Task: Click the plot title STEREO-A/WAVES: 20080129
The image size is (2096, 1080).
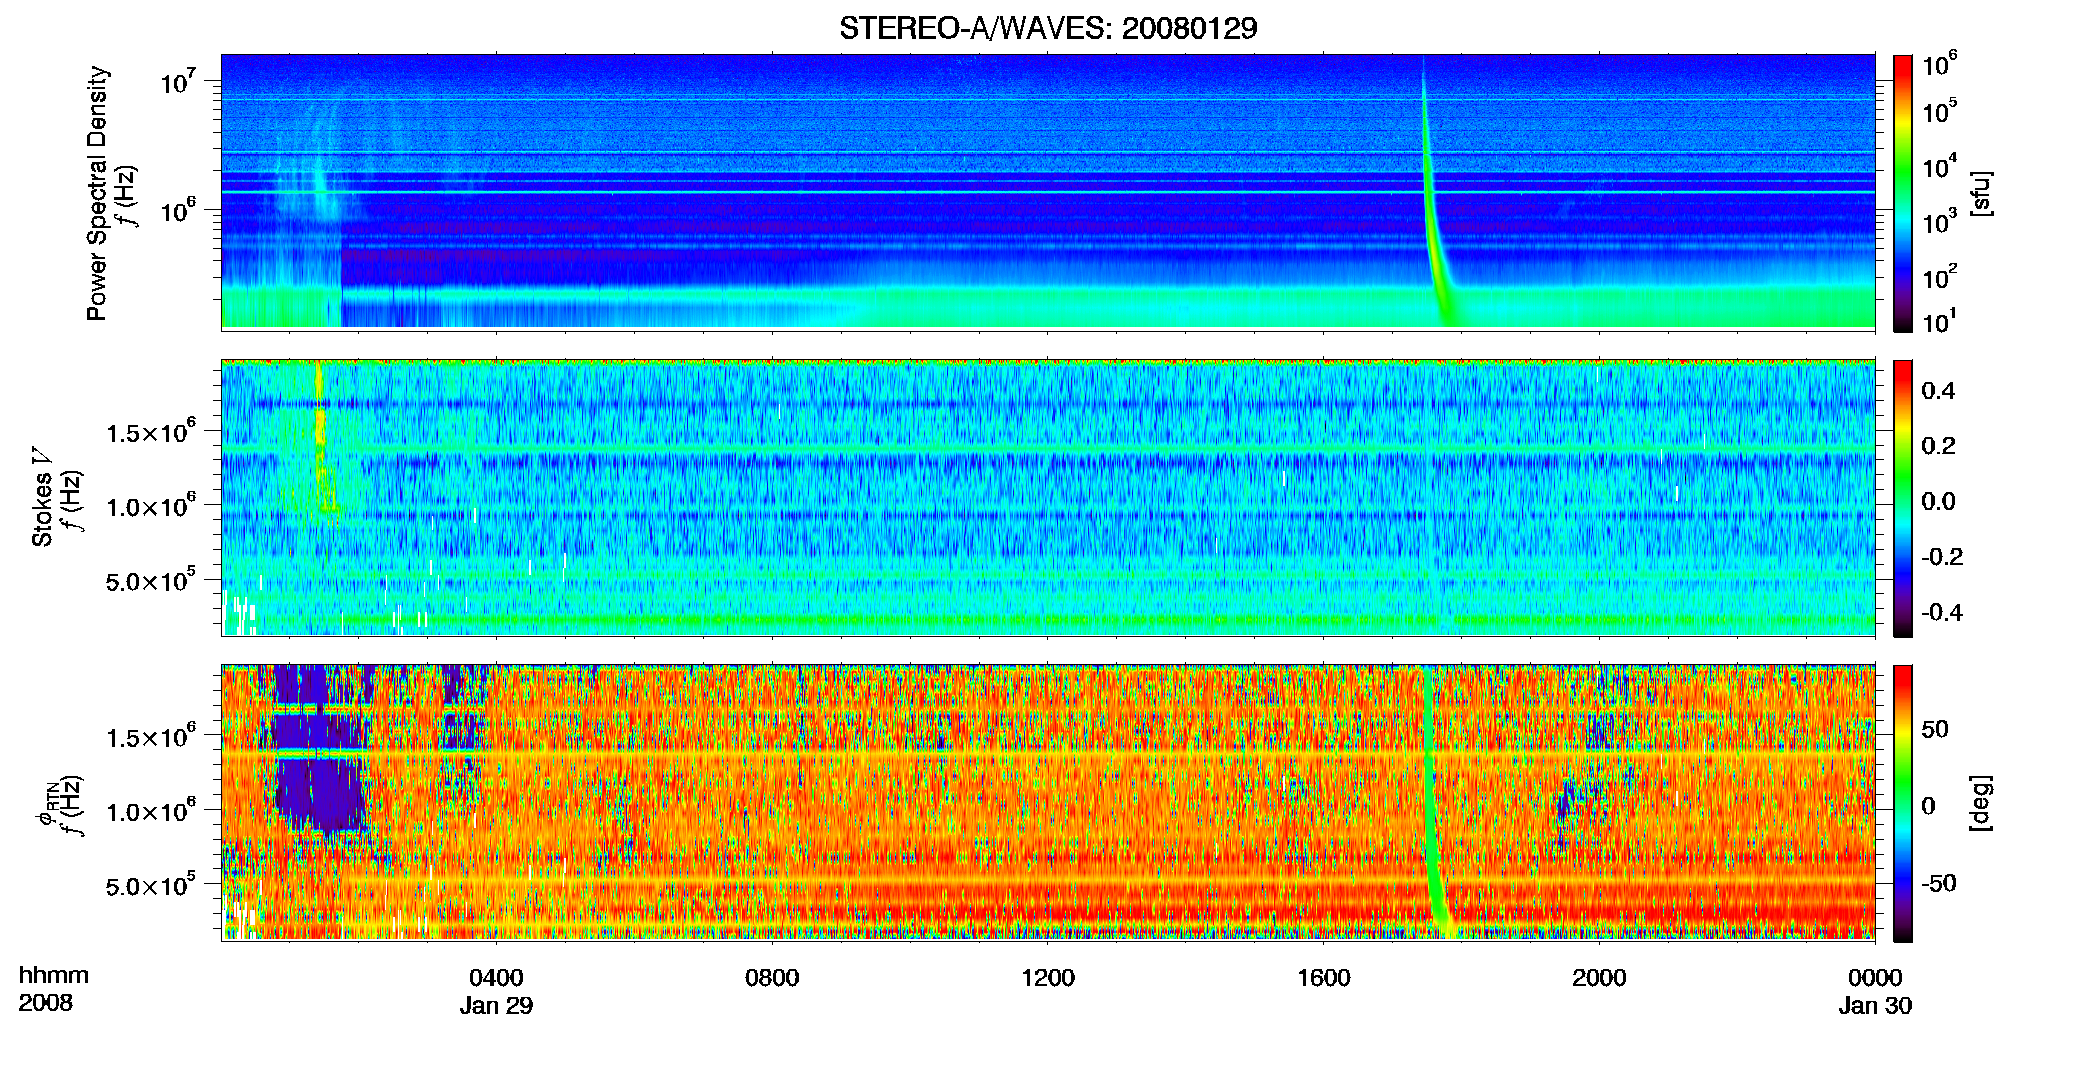Action: [x=1048, y=28]
